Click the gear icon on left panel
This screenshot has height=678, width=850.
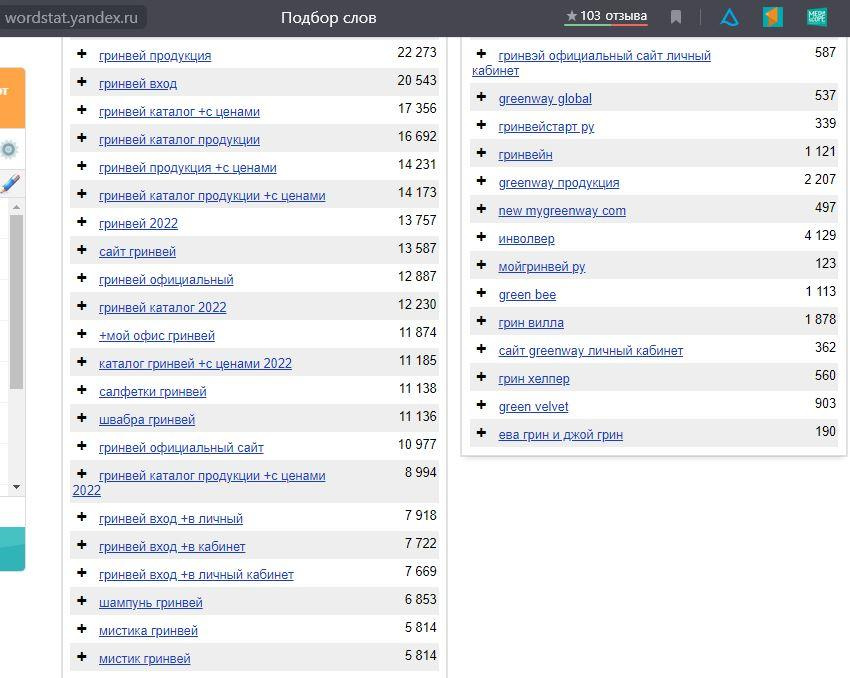tap(9, 150)
